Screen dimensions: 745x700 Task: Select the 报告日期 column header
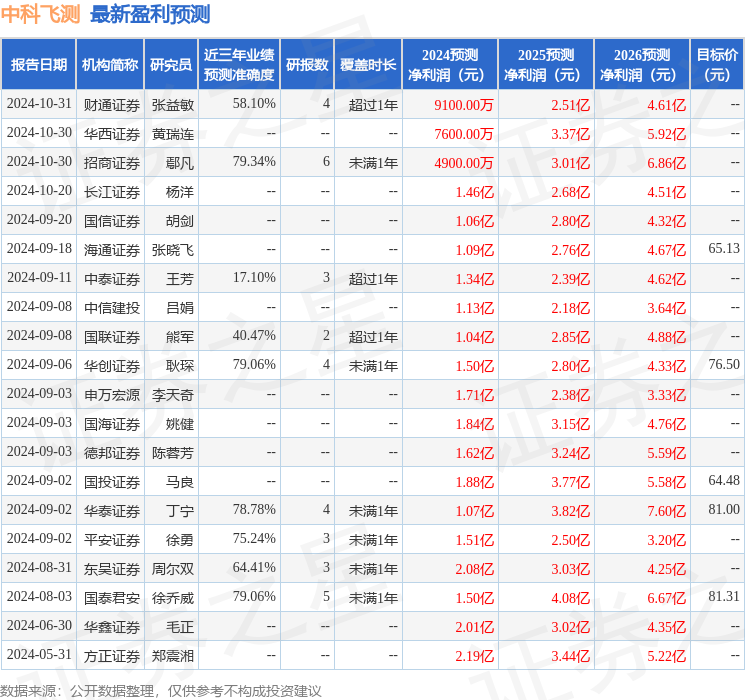click(x=38, y=65)
